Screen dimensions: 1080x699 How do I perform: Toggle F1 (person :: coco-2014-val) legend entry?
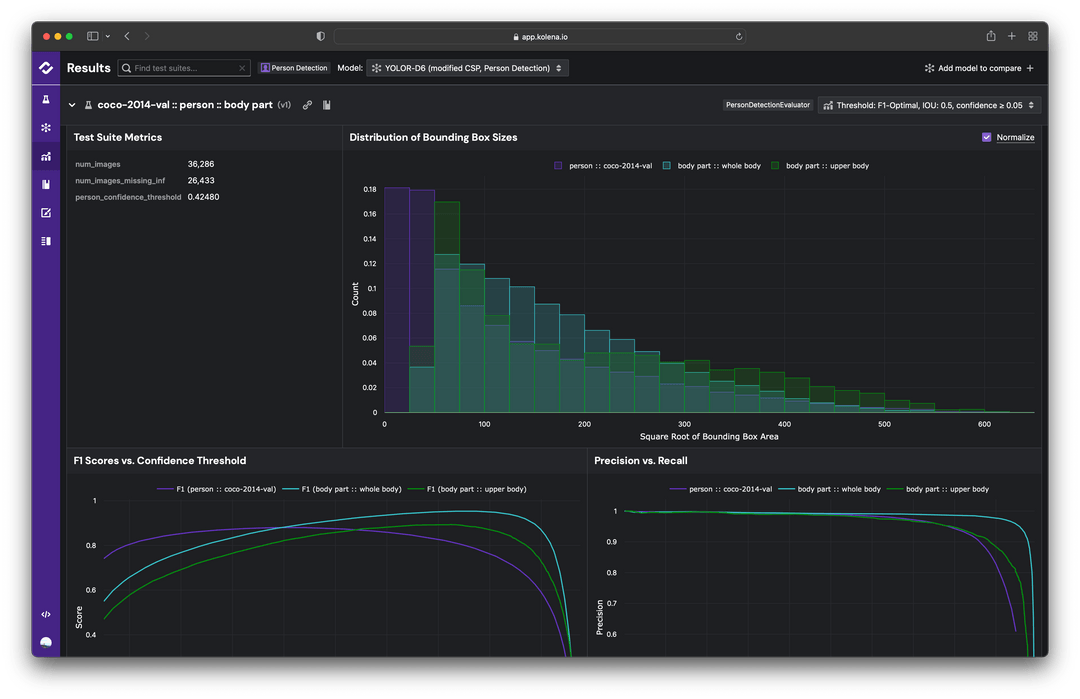pyautogui.click(x=217, y=489)
